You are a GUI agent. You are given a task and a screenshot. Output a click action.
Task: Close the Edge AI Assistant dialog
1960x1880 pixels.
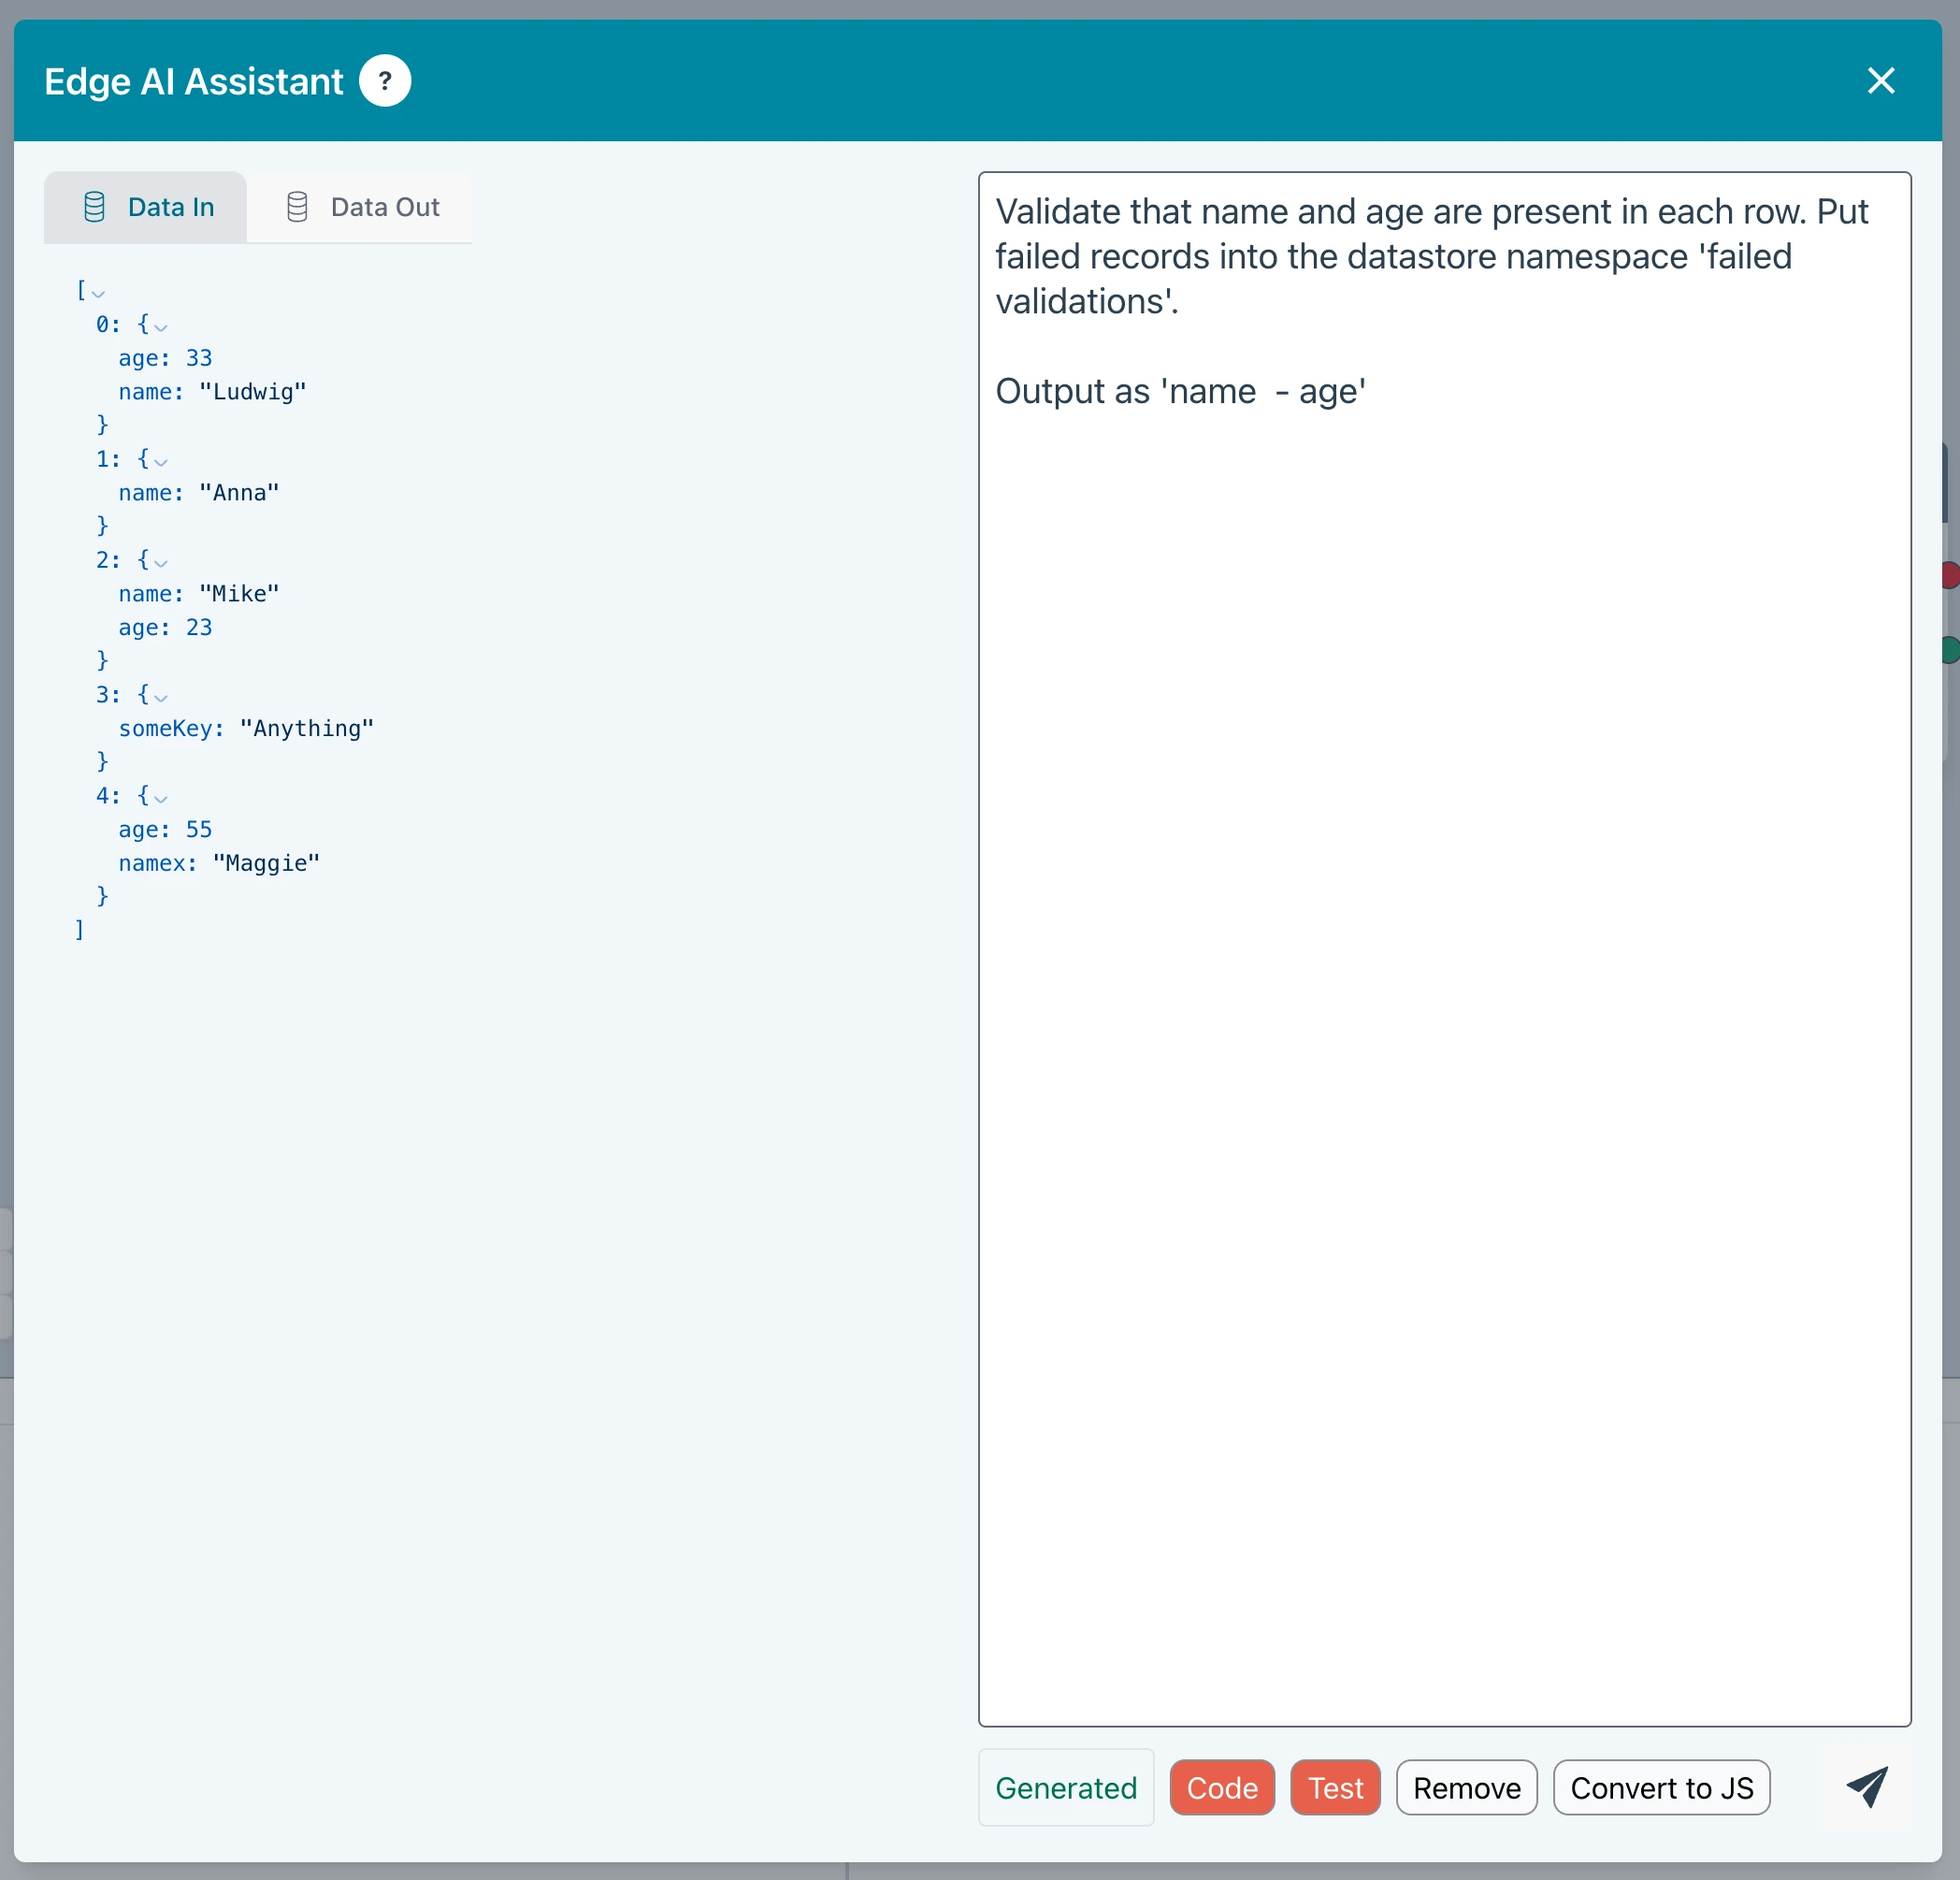(x=1880, y=81)
